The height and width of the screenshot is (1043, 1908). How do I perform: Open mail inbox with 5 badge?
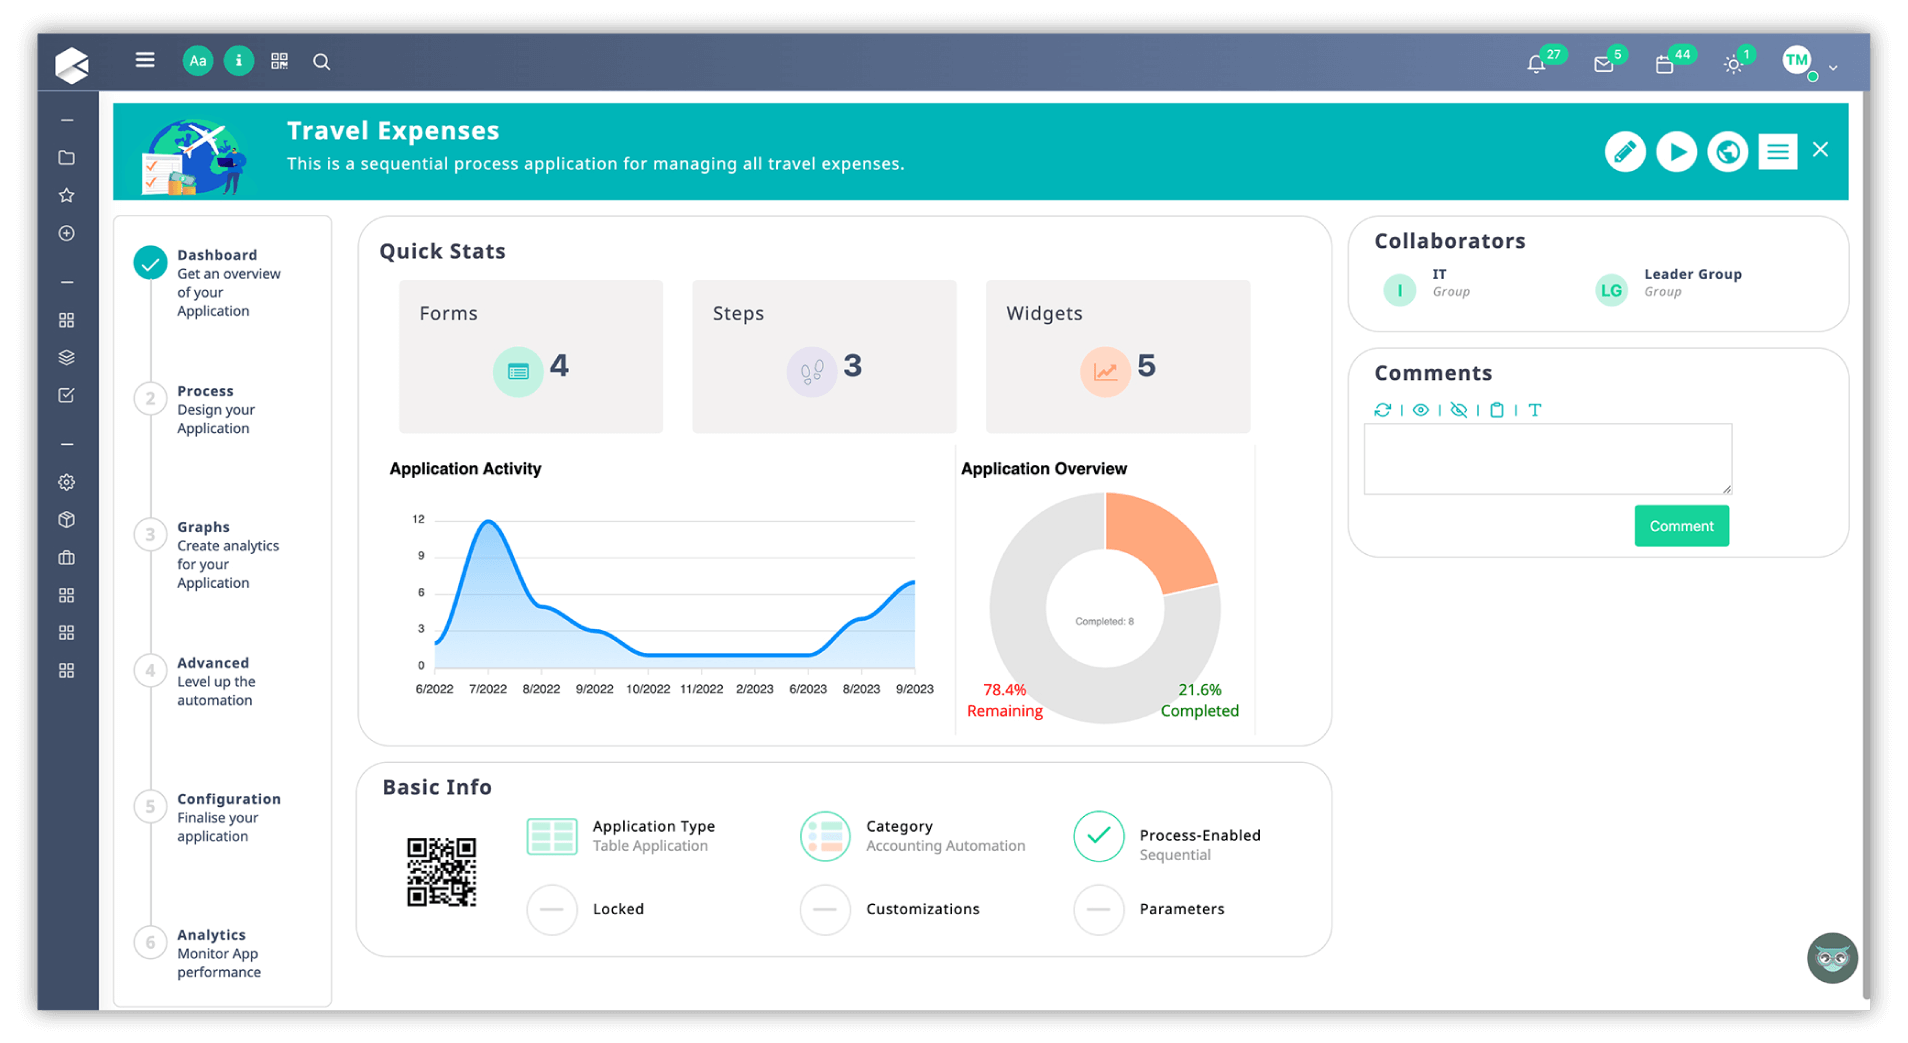pyautogui.click(x=1604, y=65)
